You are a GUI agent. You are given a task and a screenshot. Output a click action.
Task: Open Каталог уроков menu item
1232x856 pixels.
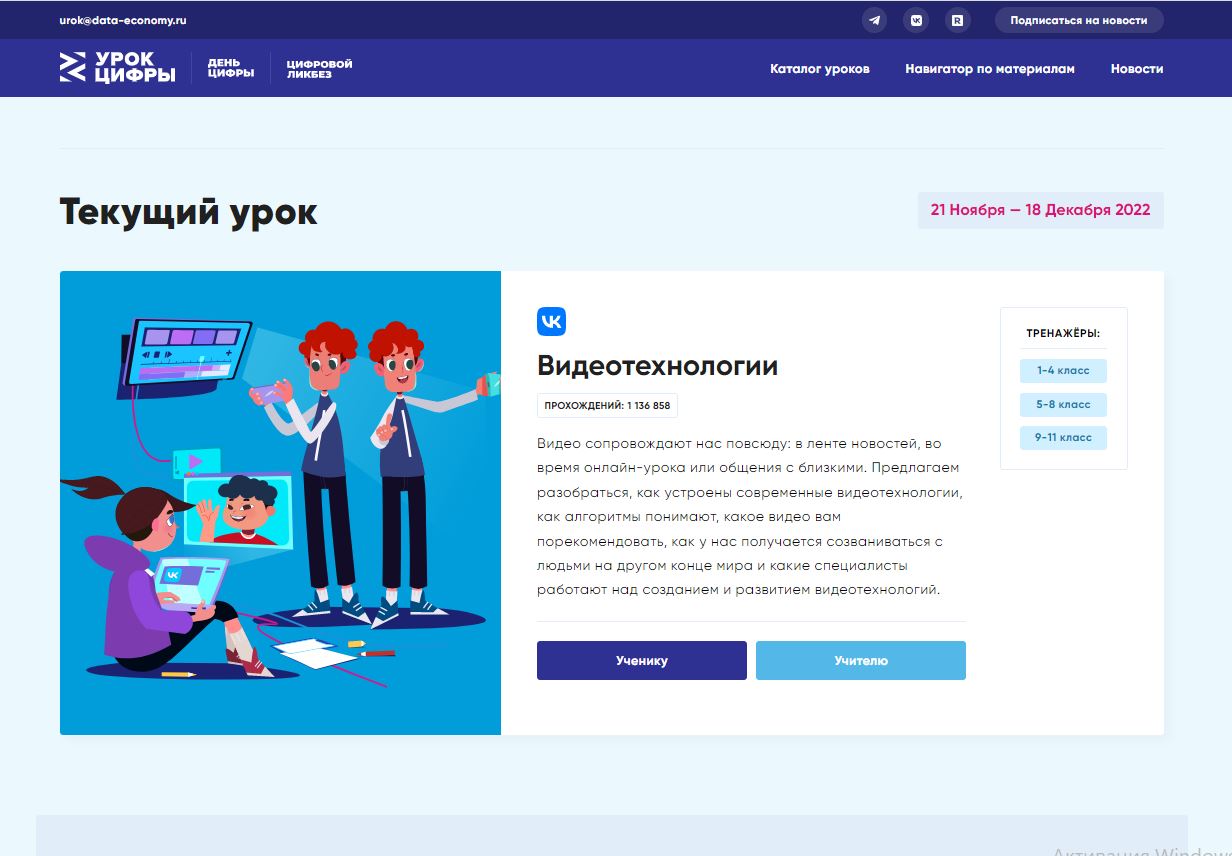point(819,69)
